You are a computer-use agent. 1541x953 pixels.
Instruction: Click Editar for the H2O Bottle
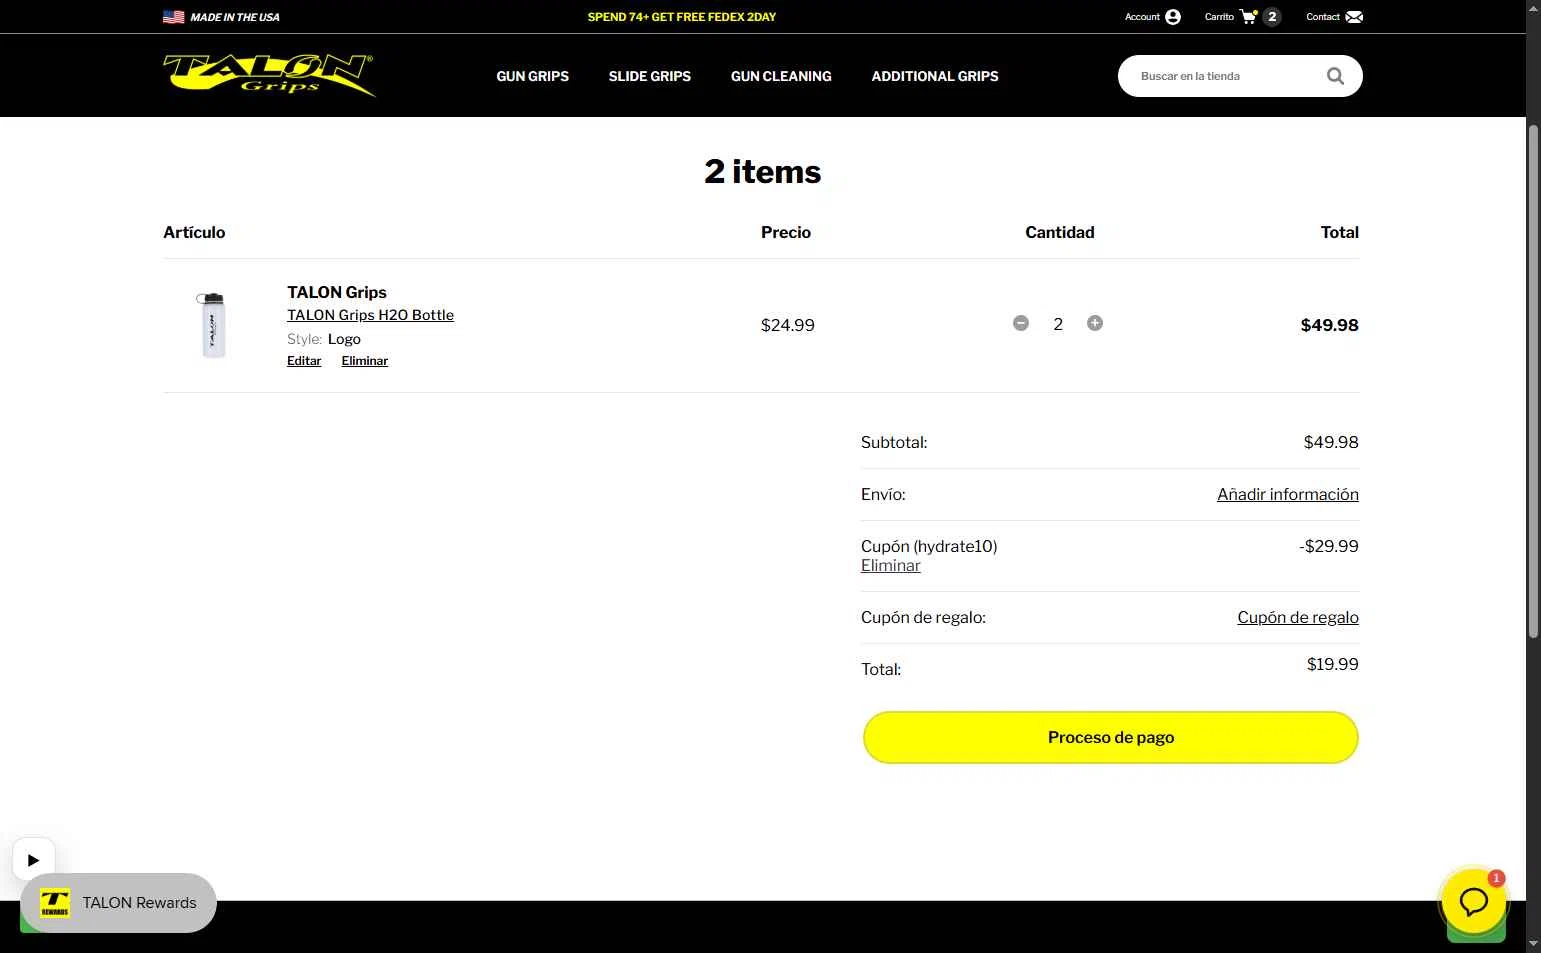(304, 361)
